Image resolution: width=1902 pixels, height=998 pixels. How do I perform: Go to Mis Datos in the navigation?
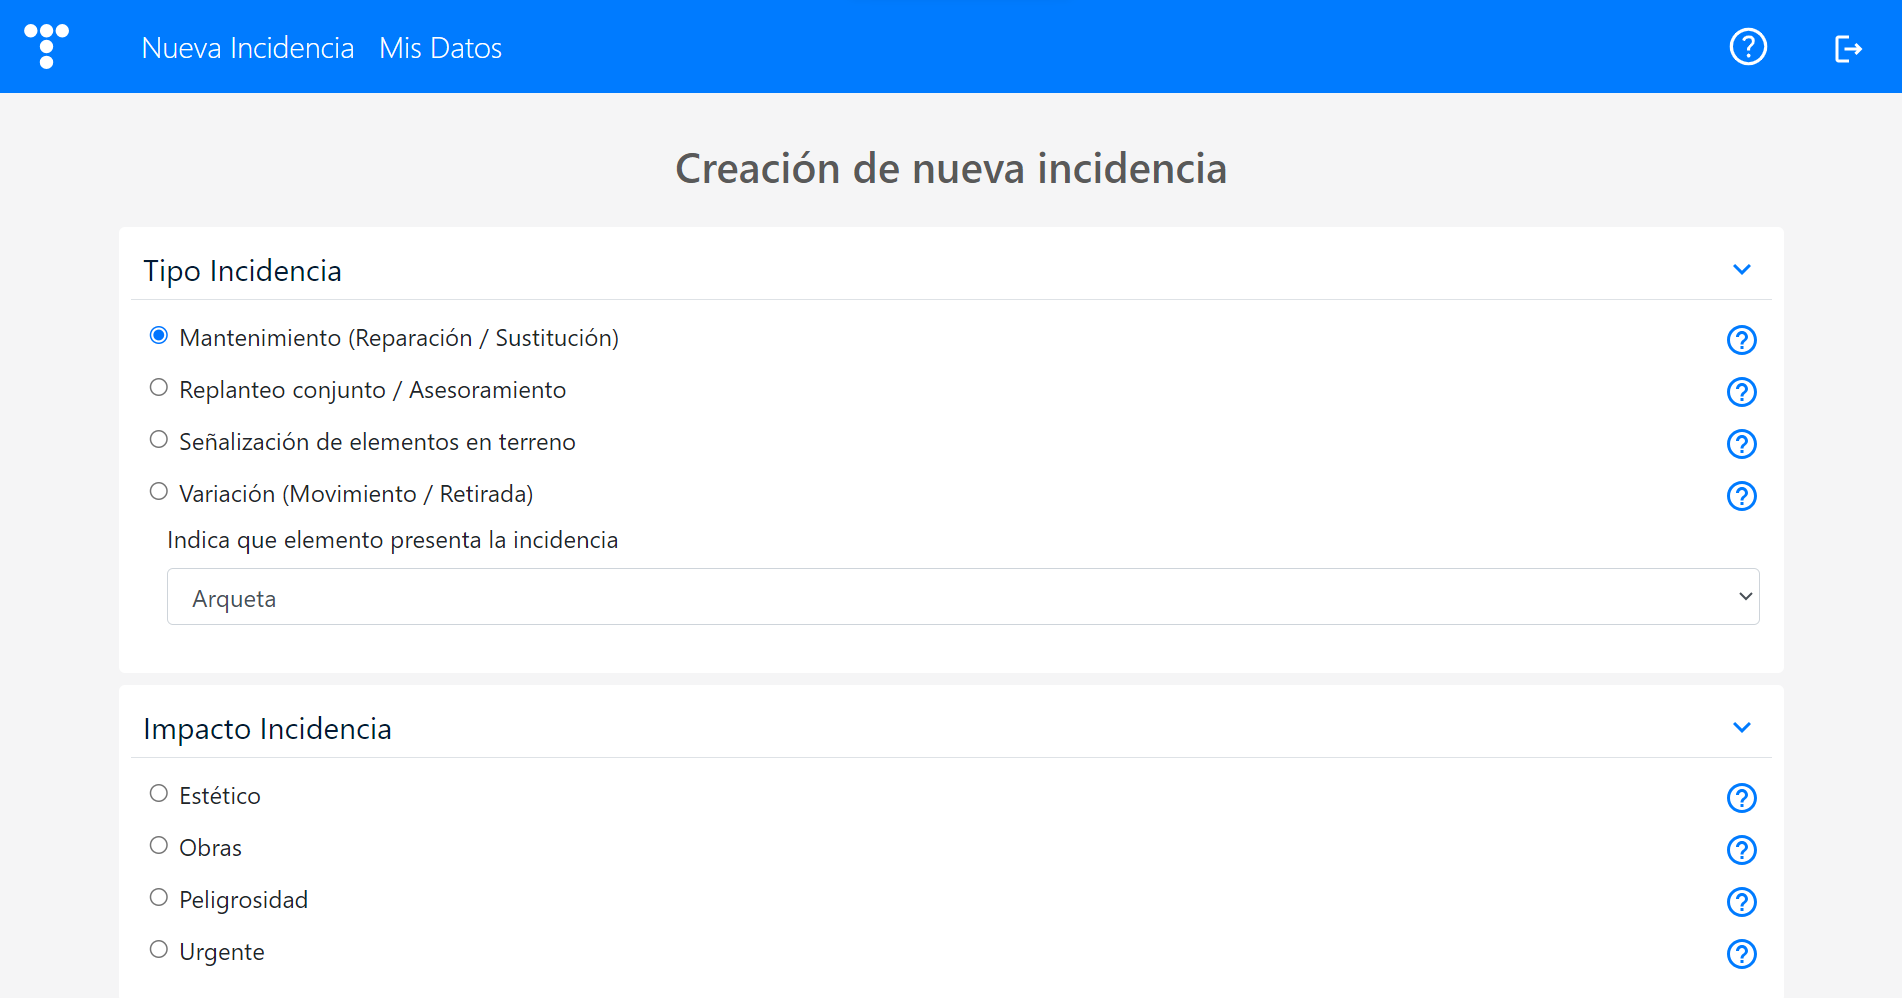click(440, 47)
